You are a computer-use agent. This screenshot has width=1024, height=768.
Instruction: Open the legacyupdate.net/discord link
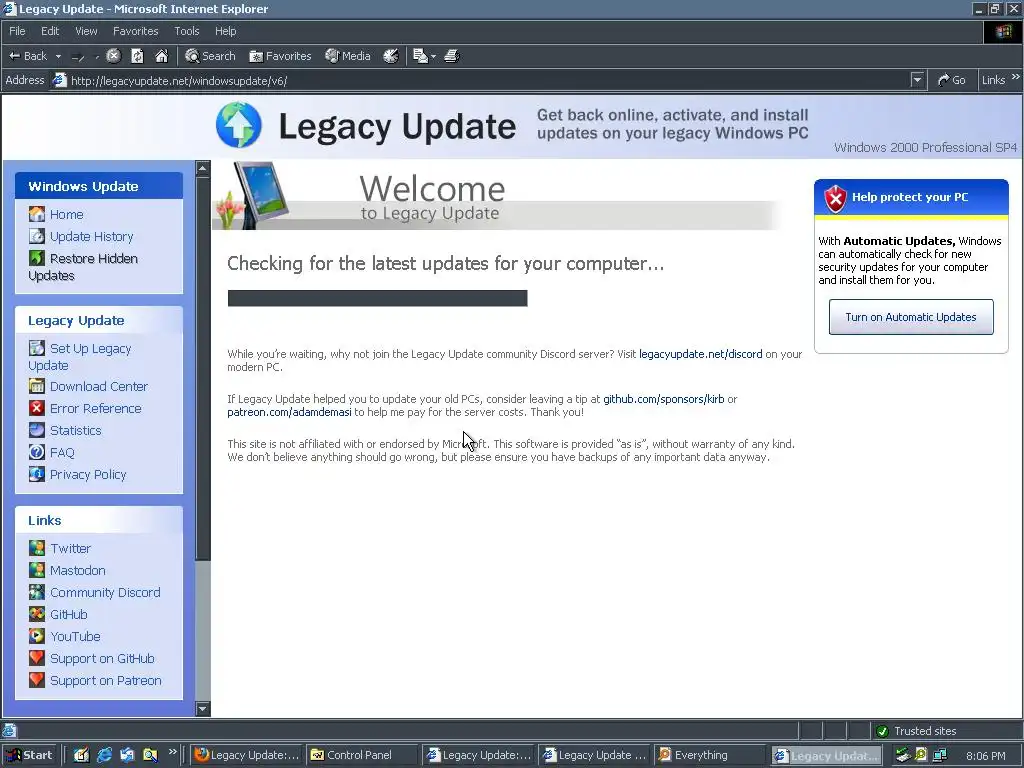click(x=700, y=354)
